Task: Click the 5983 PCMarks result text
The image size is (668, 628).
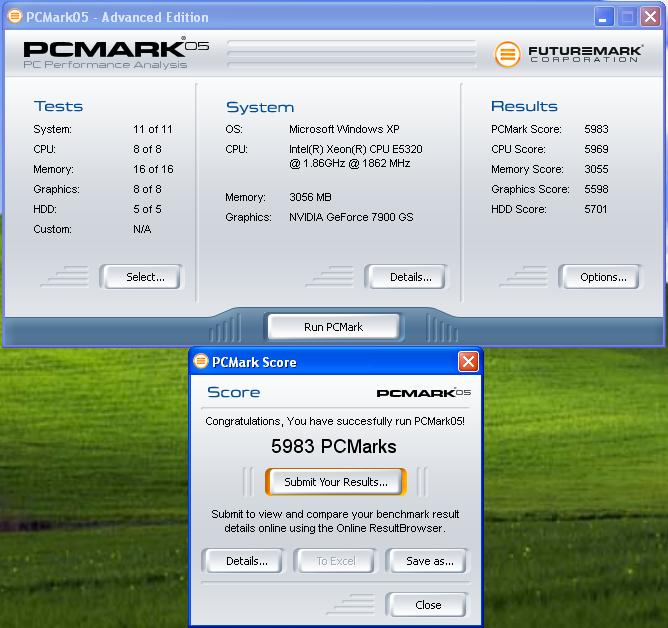Action: [334, 447]
